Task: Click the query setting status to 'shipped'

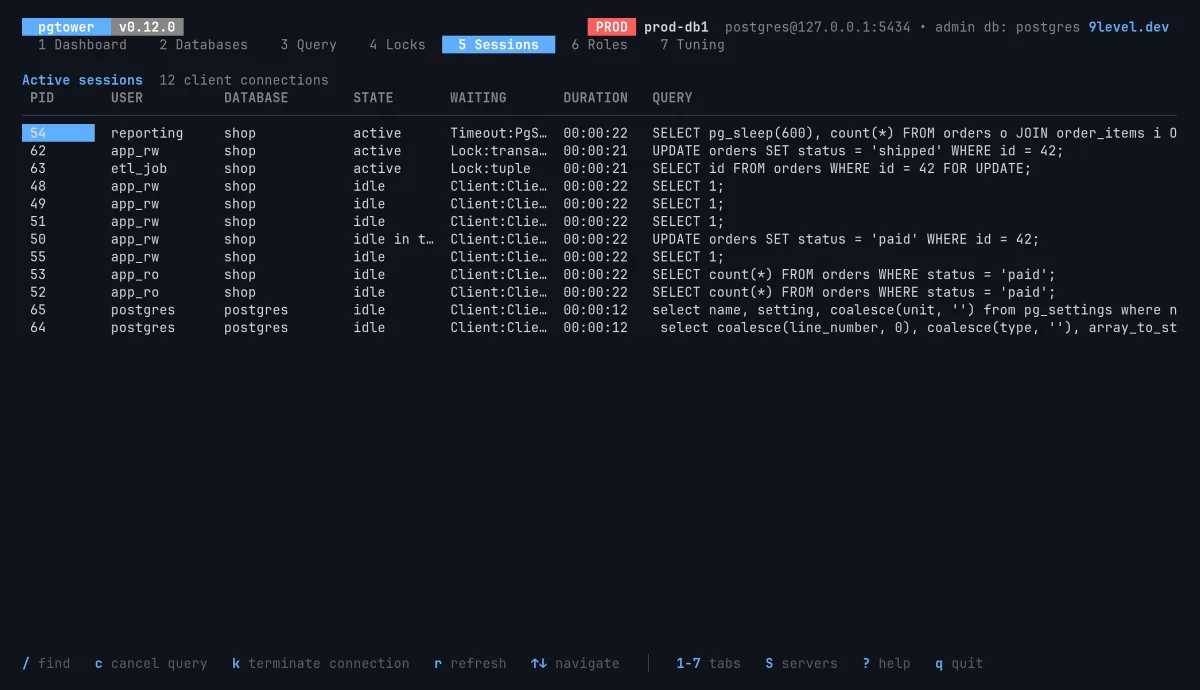Action: [858, 151]
